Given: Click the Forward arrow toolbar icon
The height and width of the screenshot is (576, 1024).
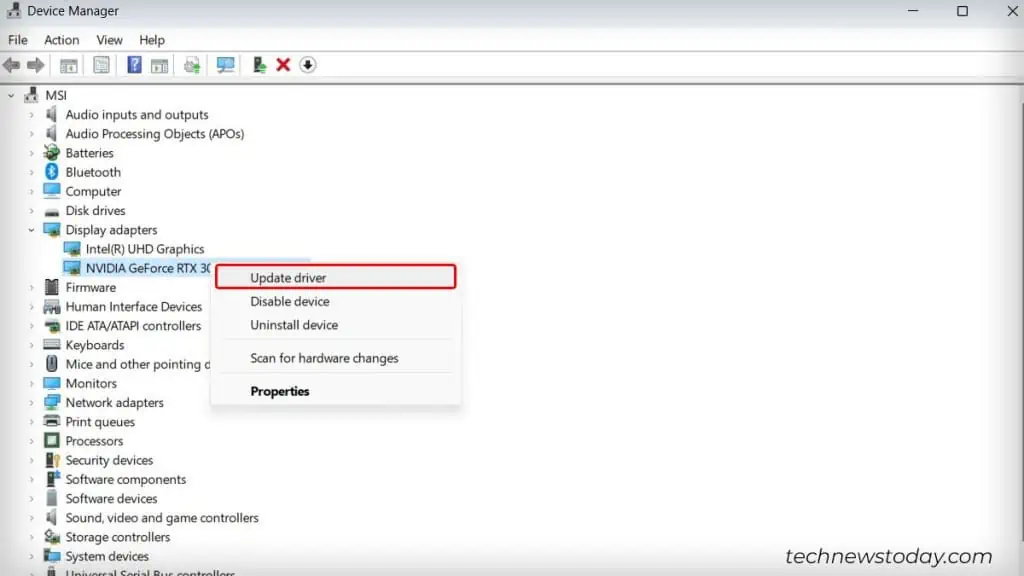Looking at the screenshot, I should 35,65.
